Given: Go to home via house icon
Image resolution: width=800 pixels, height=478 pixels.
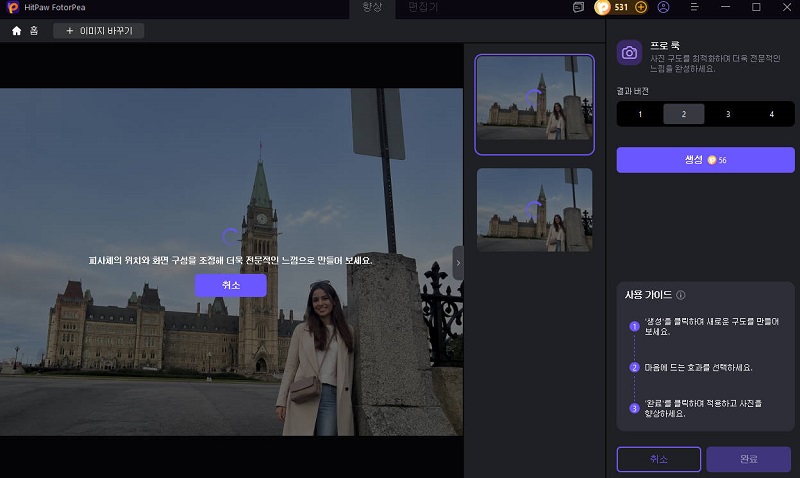Looking at the screenshot, I should (16, 31).
